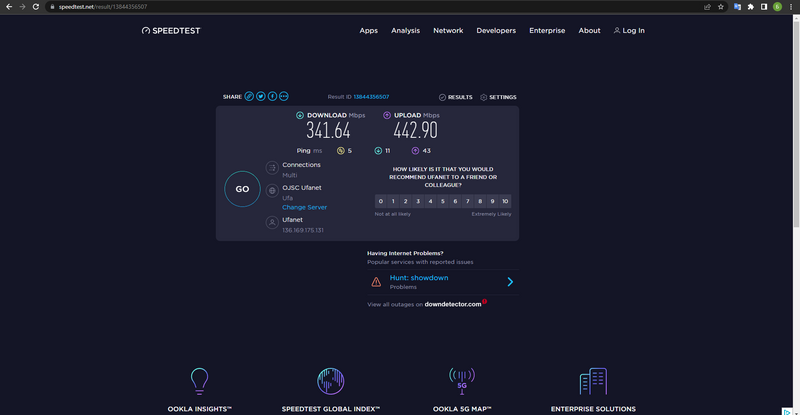The height and width of the screenshot is (415, 800).
Task: Share this page from address bar
Action: coord(707,7)
